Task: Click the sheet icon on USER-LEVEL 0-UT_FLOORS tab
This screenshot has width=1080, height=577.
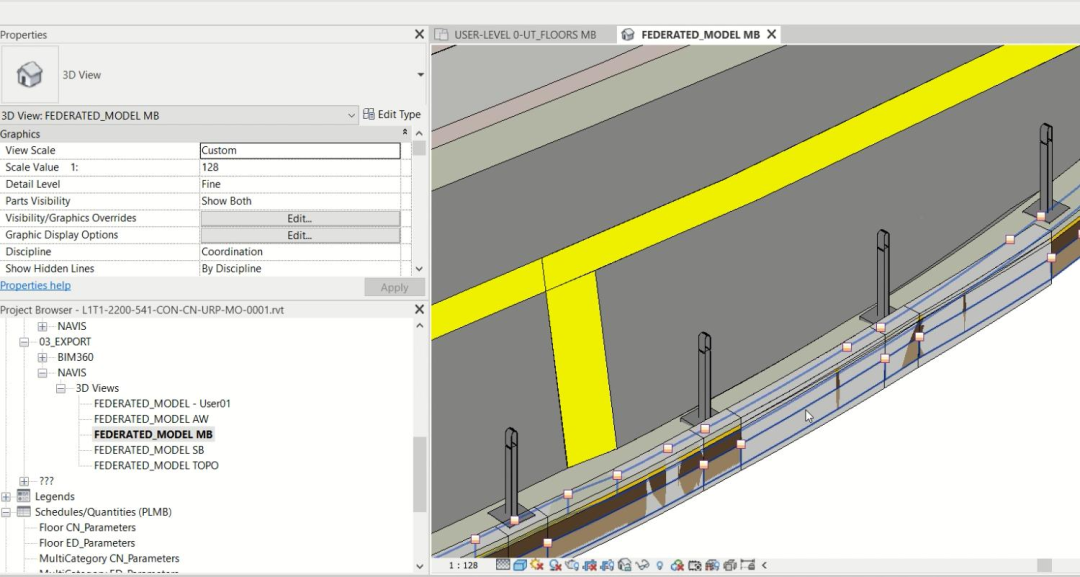Action: click(442, 34)
